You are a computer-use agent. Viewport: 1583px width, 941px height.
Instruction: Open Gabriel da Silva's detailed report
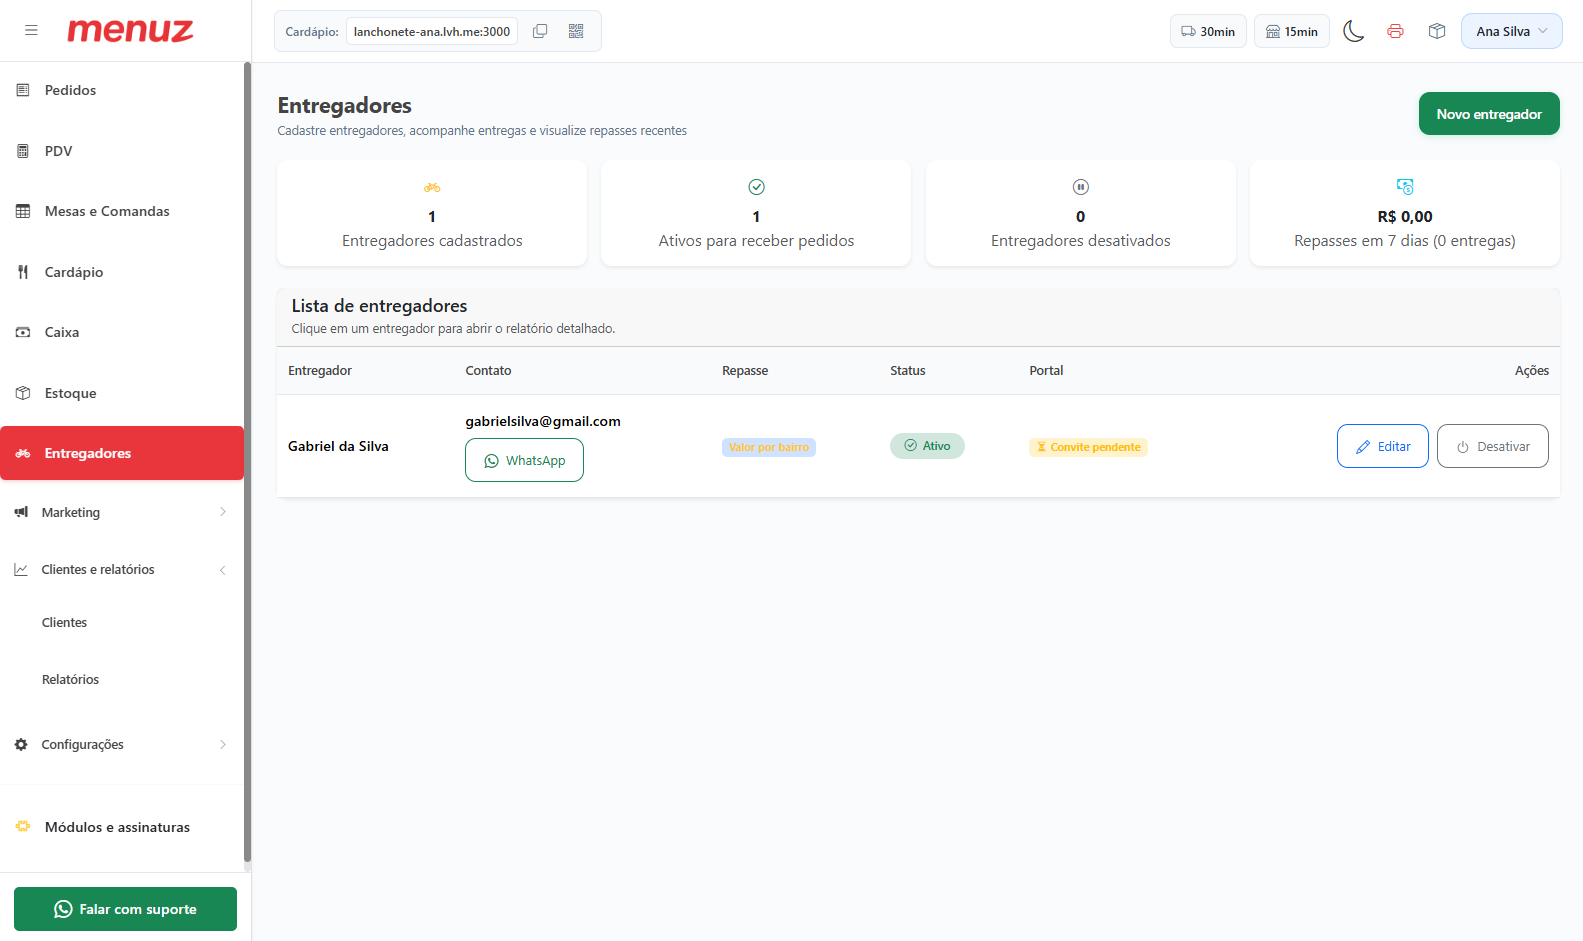coord(338,446)
